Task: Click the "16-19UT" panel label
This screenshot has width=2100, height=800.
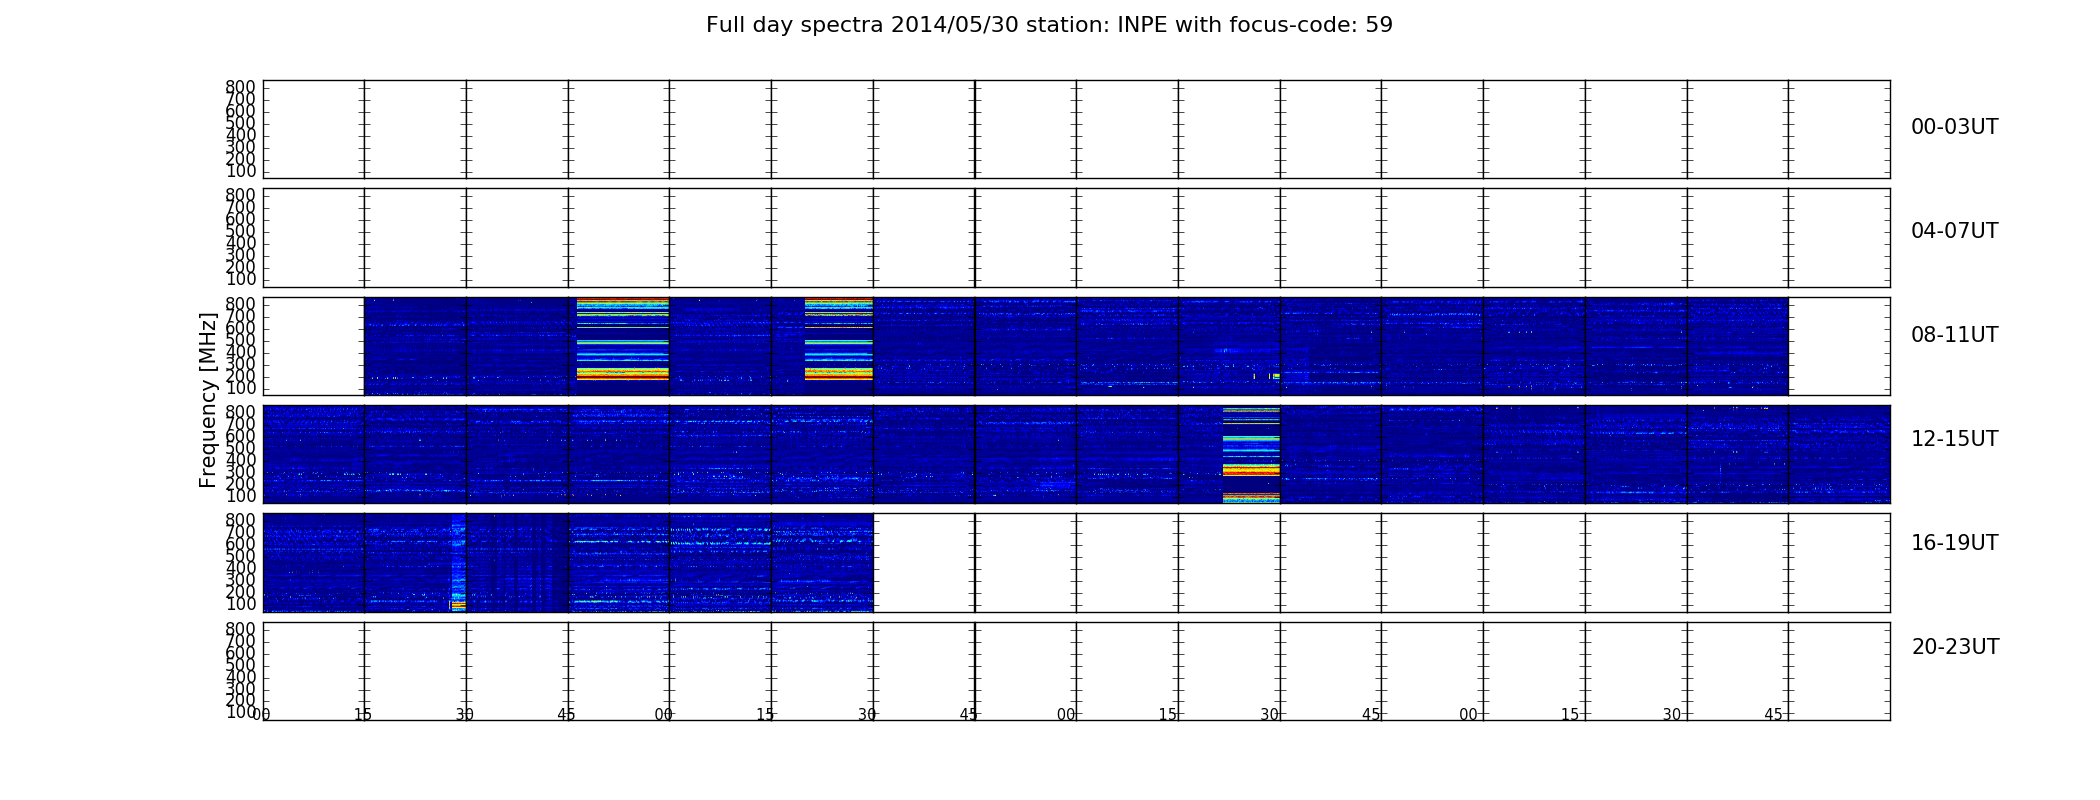Action: point(1954,543)
